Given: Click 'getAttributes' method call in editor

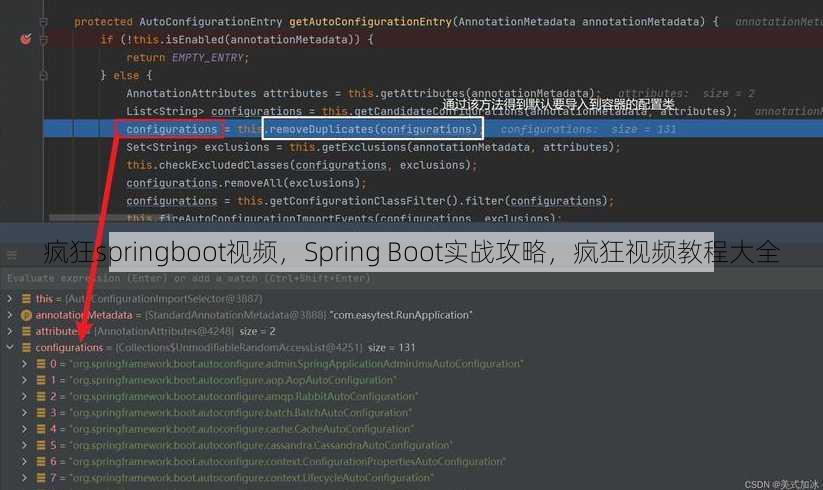Looking at the screenshot, I should pos(423,93).
